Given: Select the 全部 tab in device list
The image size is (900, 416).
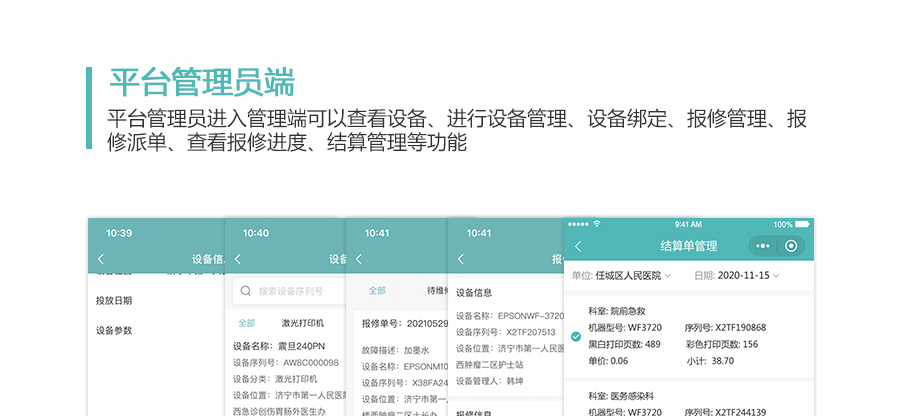Looking at the screenshot, I should (246, 323).
